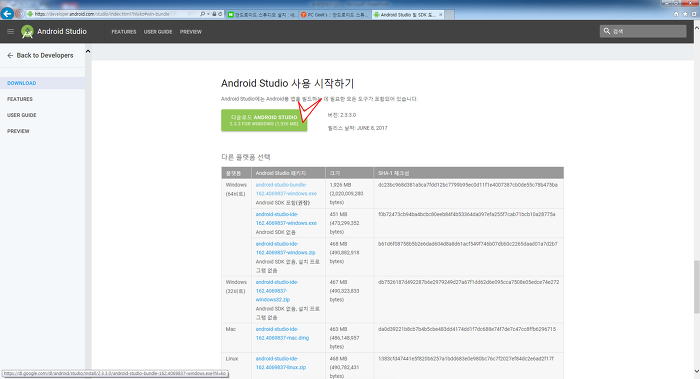Image resolution: width=700 pixels, height=379 pixels.
Task: Click the 'Android Studio 사용 시작하기' heading
Action: [x=287, y=83]
